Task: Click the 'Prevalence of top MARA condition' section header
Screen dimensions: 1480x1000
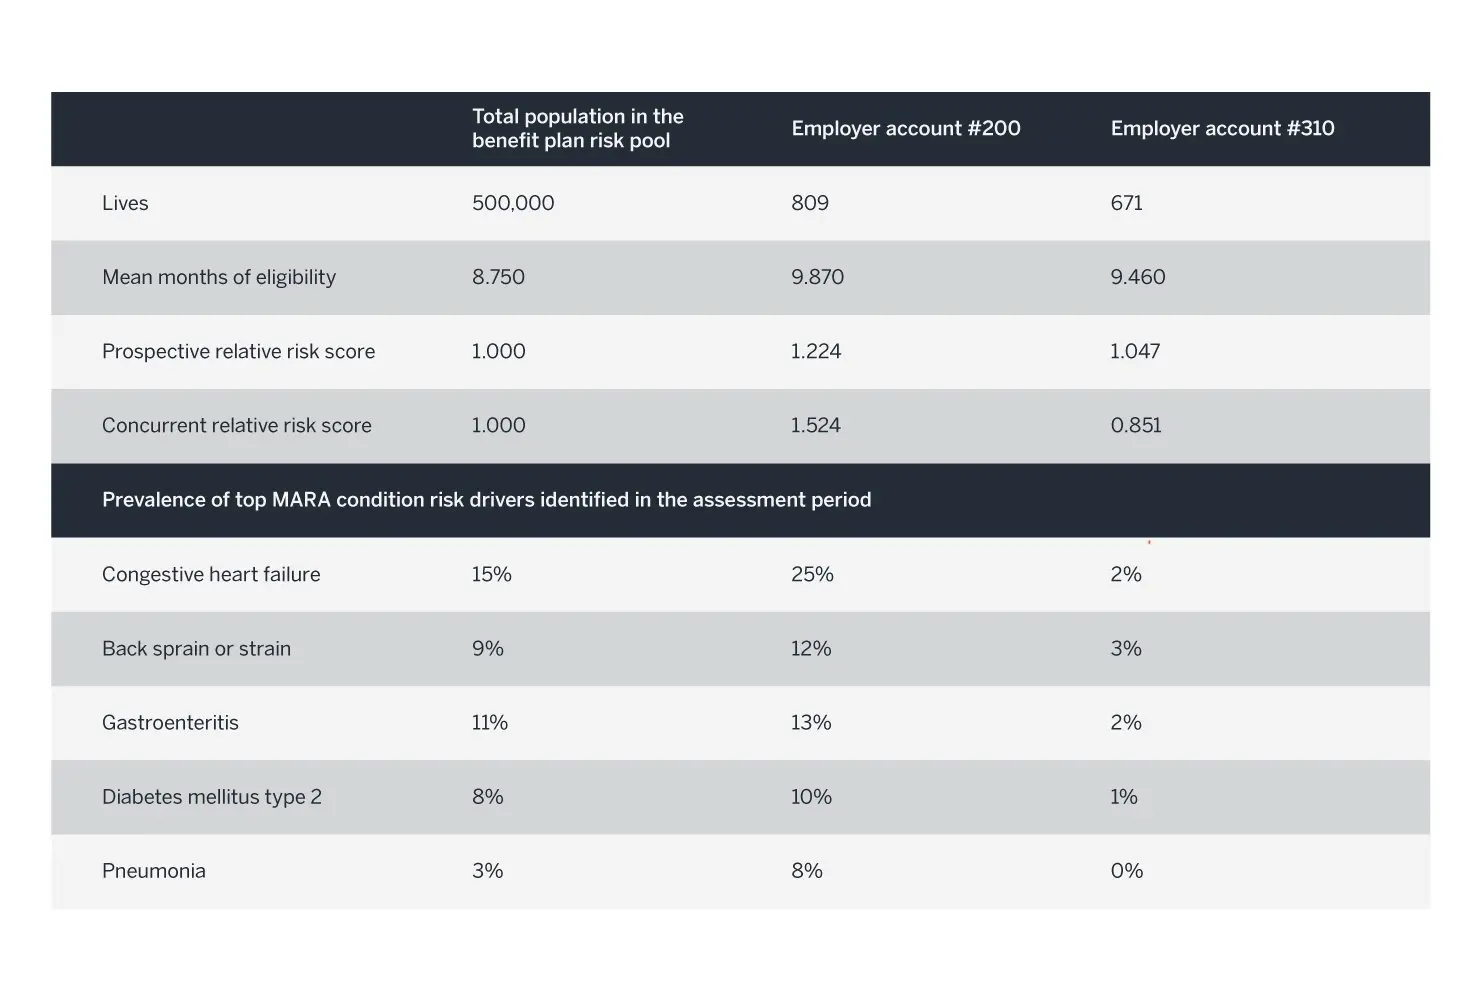Action: coord(486,499)
